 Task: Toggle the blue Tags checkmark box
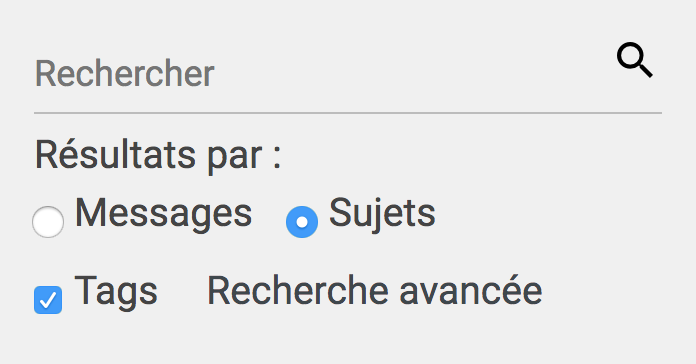[x=48, y=300]
